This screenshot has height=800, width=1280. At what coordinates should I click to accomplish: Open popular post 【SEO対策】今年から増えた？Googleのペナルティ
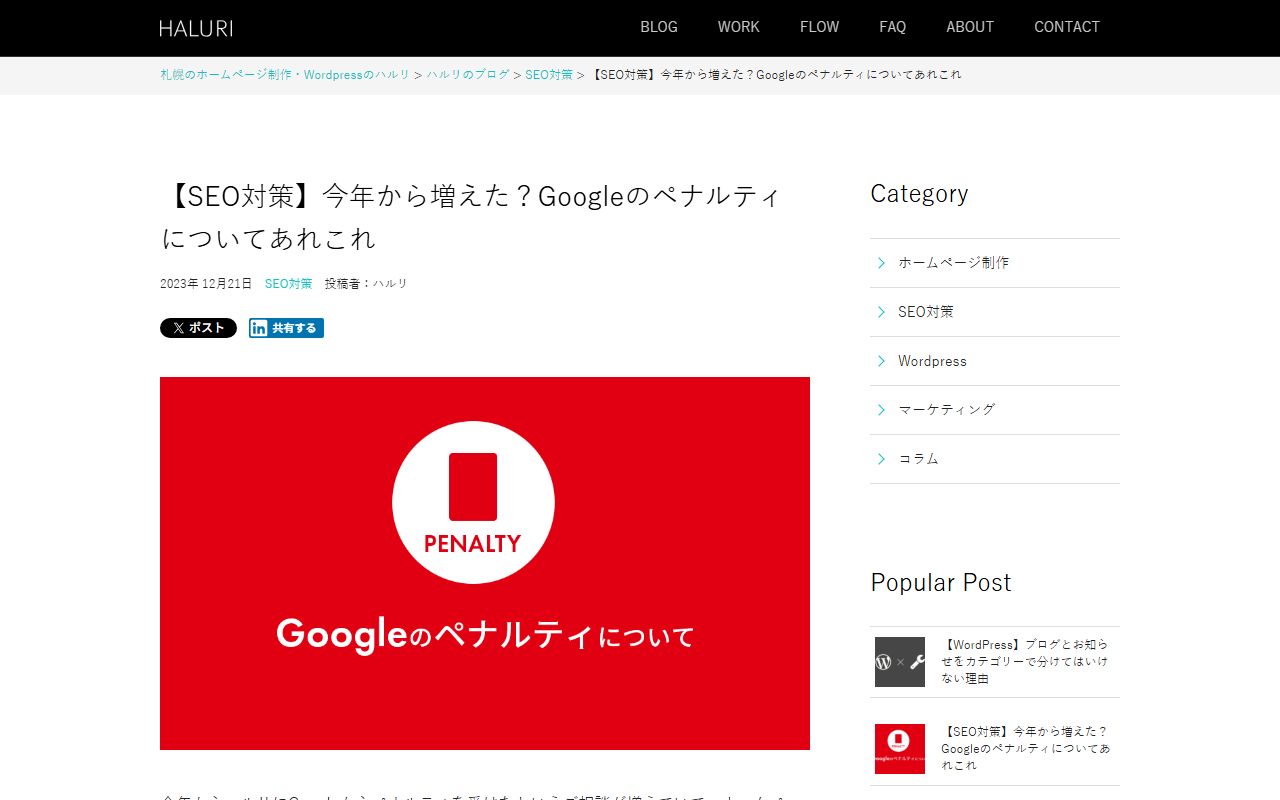[x=1025, y=749]
